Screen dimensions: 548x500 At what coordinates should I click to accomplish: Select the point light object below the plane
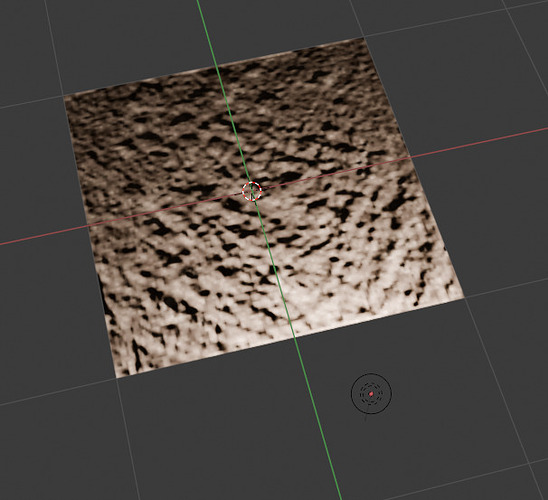371,394
